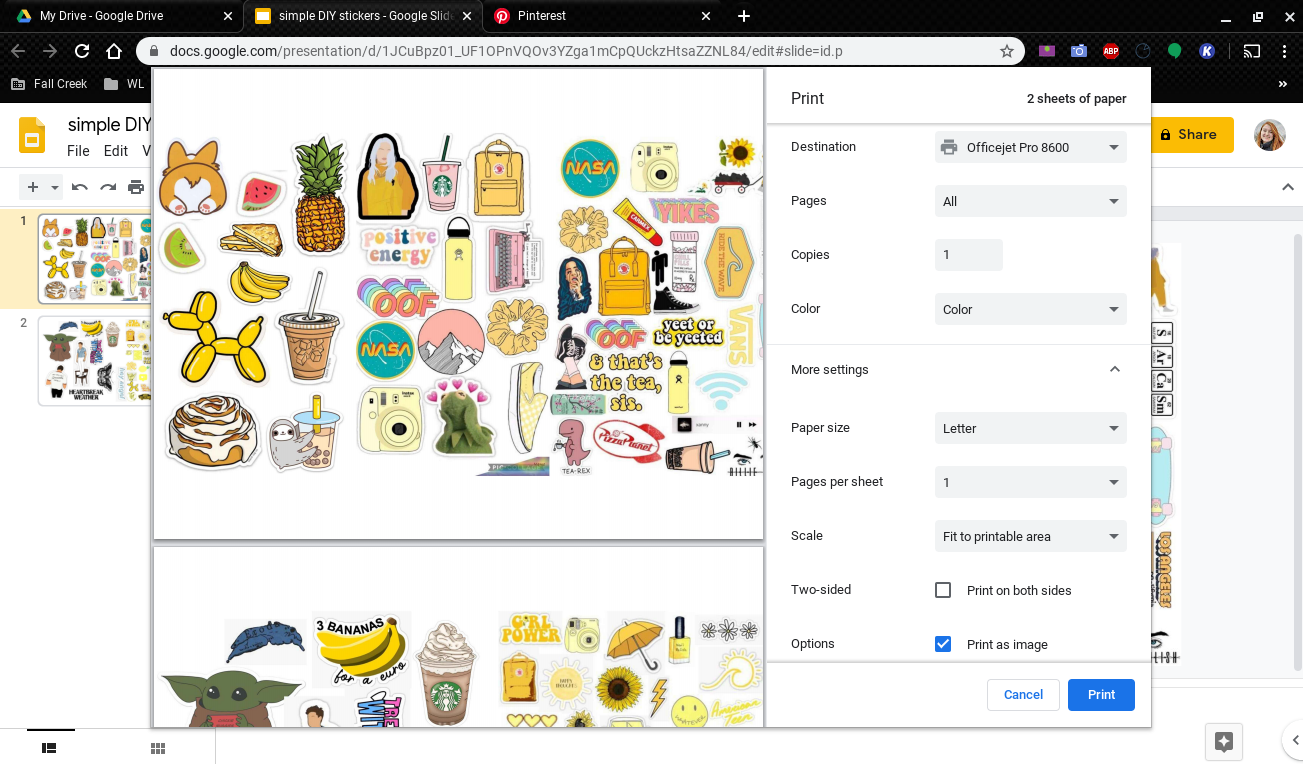Open the printer icon in the Slides toolbar
This screenshot has width=1303, height=764.
point(135,186)
